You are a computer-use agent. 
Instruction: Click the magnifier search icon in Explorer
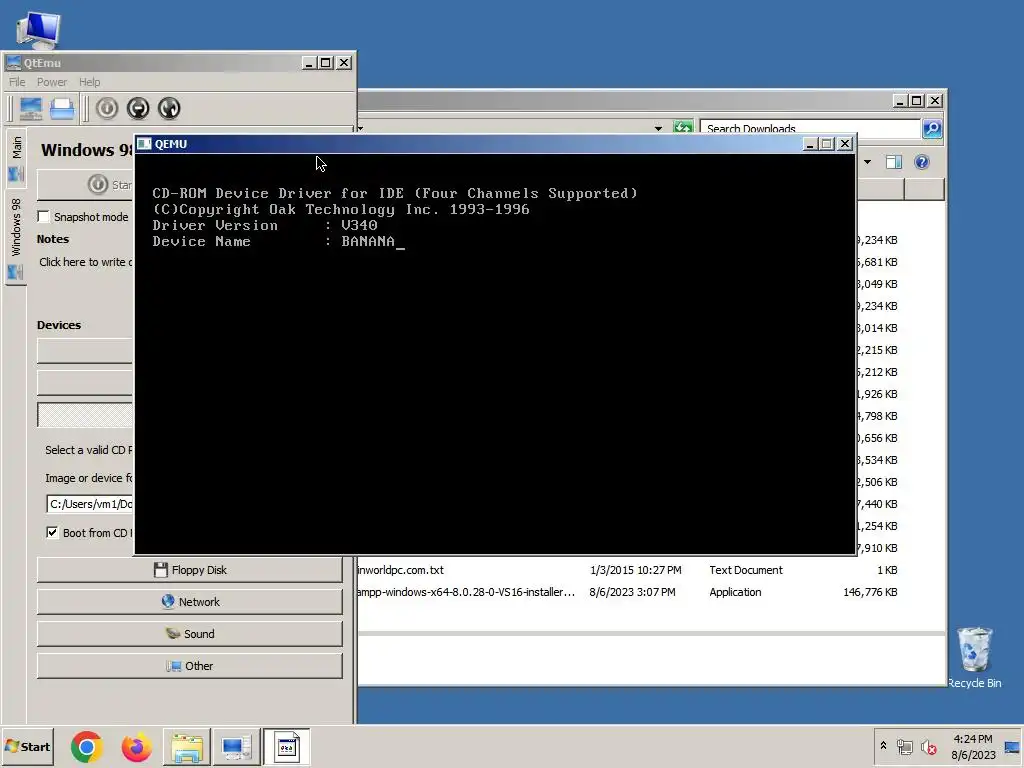(932, 129)
